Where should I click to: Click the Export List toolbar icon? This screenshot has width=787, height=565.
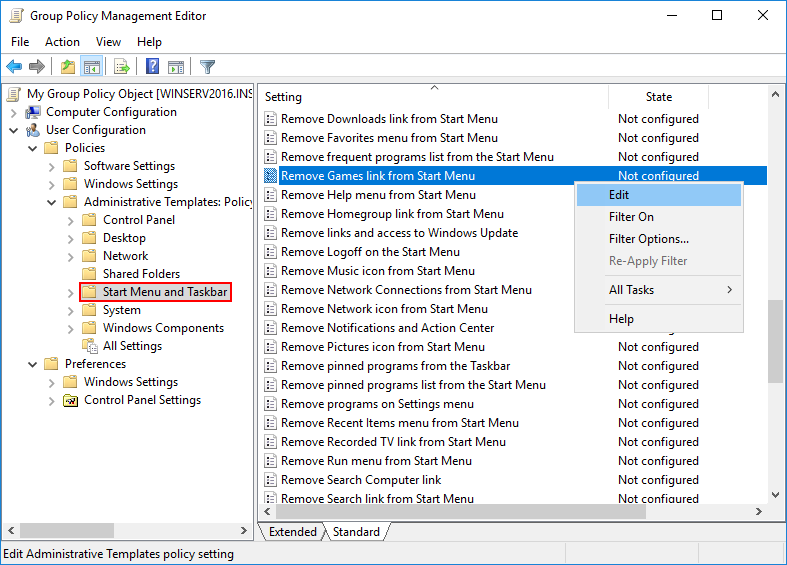pyautogui.click(x=122, y=67)
